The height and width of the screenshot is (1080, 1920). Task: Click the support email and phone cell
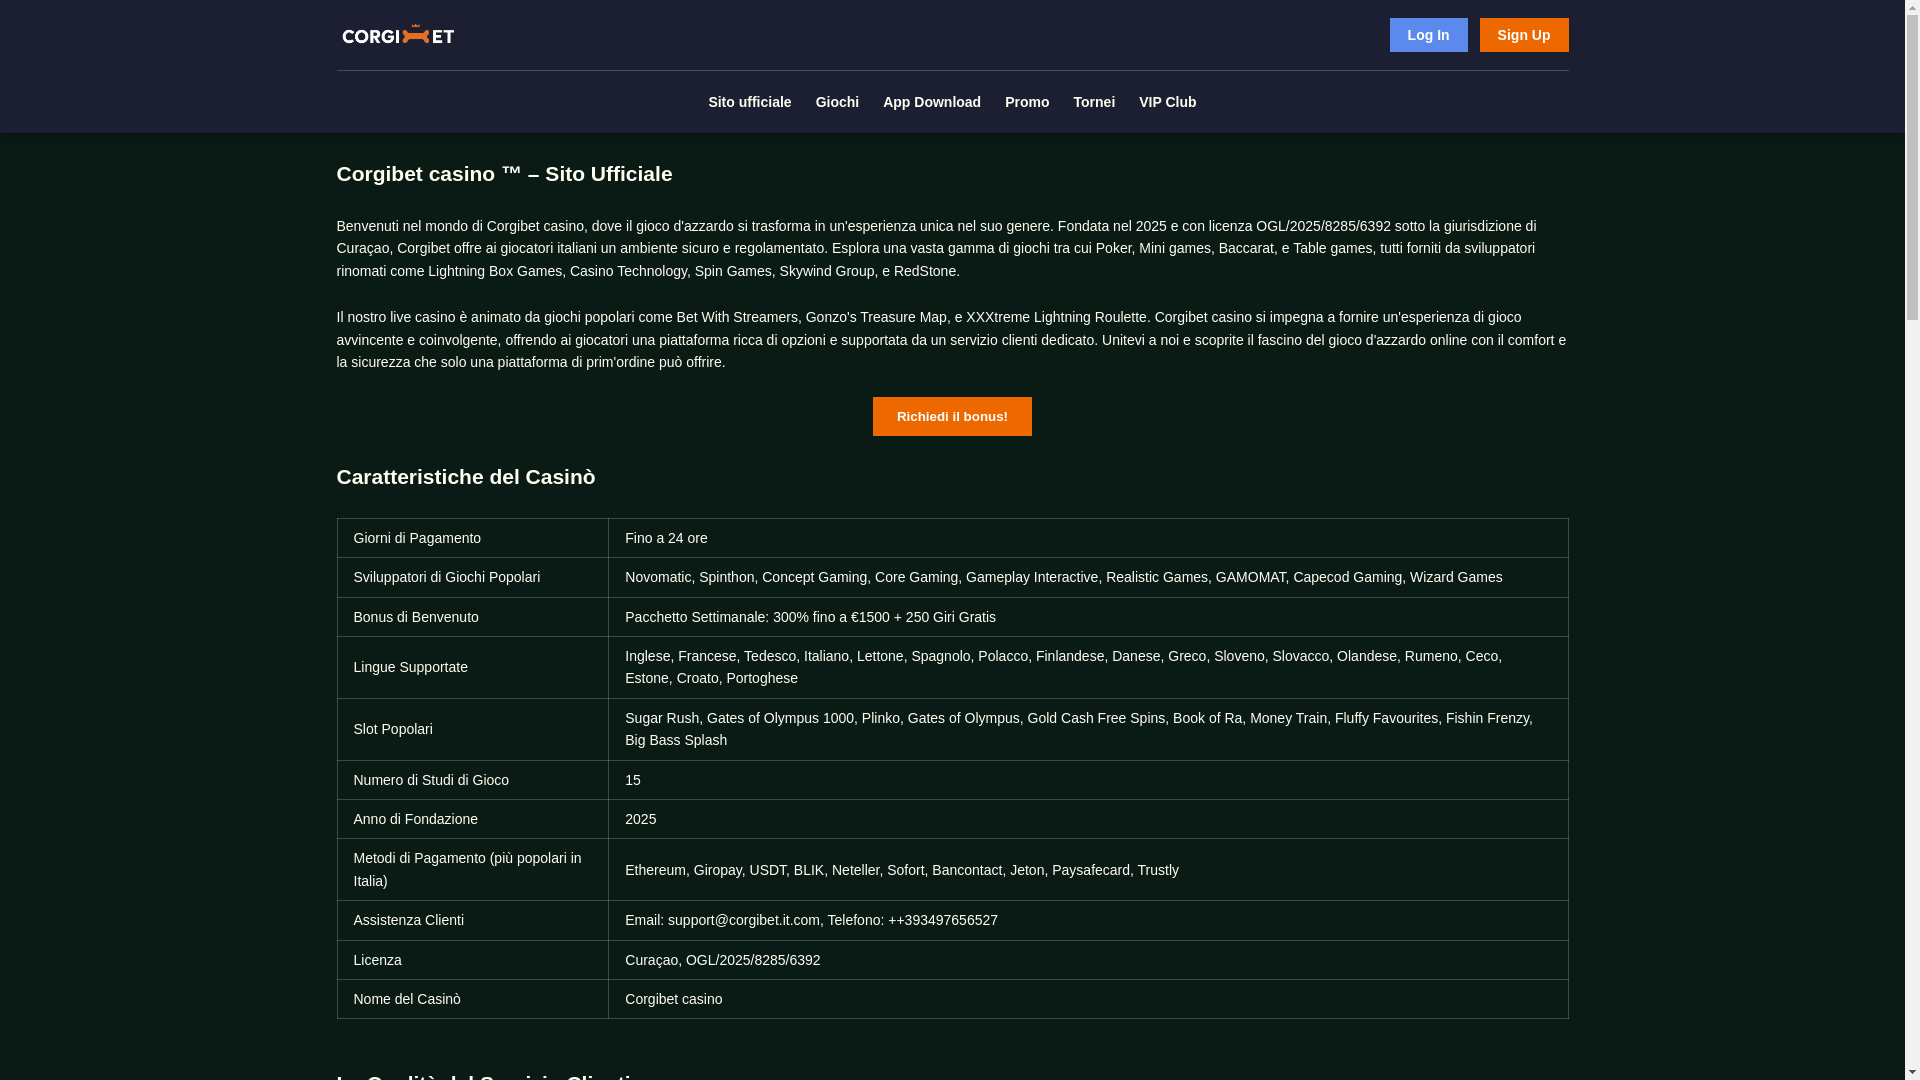point(1088,920)
